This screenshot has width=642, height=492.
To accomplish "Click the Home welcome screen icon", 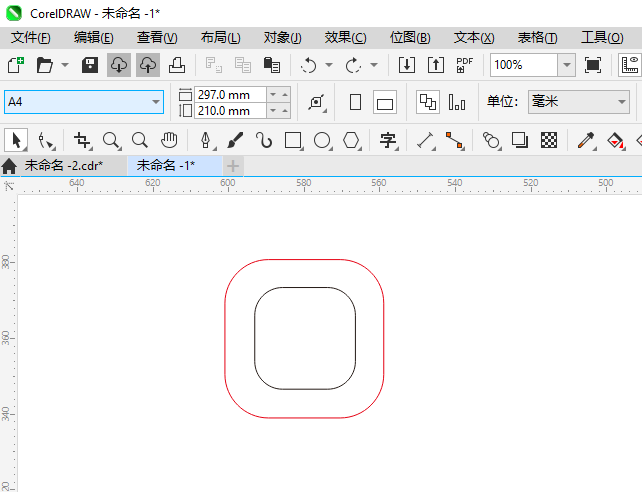I will [x=9, y=166].
